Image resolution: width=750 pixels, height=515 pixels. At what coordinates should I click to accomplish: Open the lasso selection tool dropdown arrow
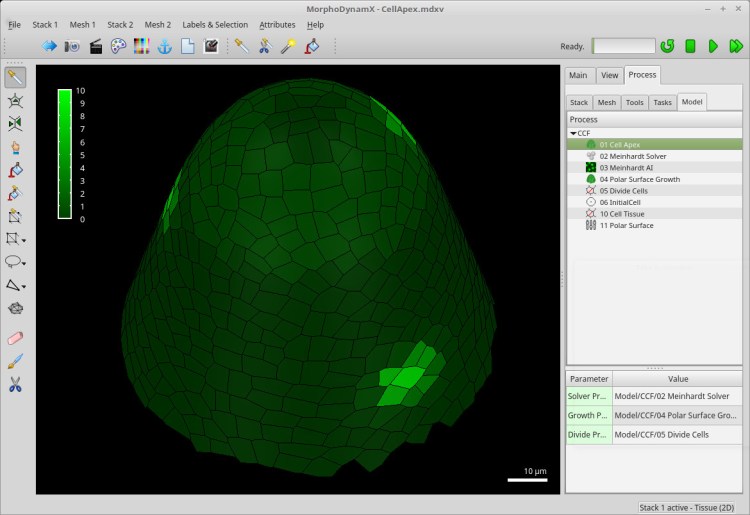coord(24,264)
